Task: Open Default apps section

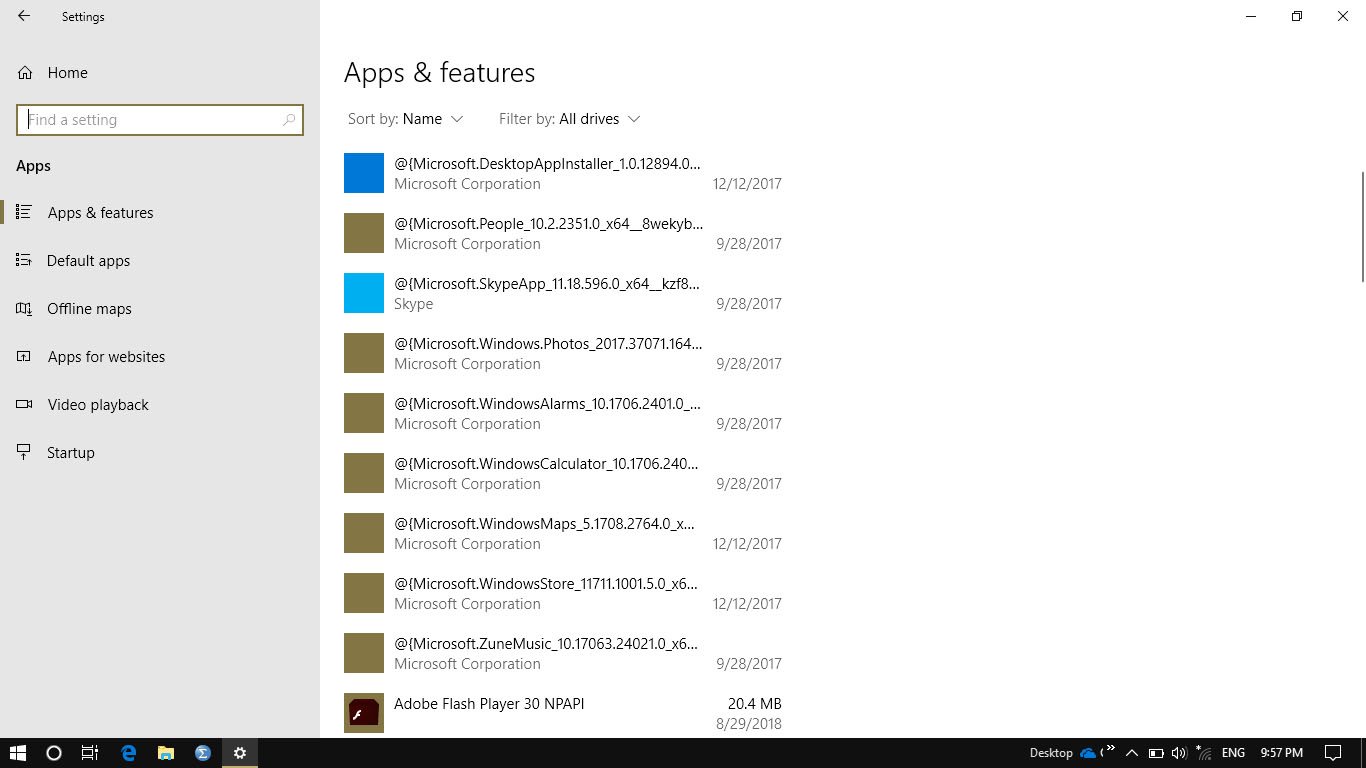Action: pos(160,261)
